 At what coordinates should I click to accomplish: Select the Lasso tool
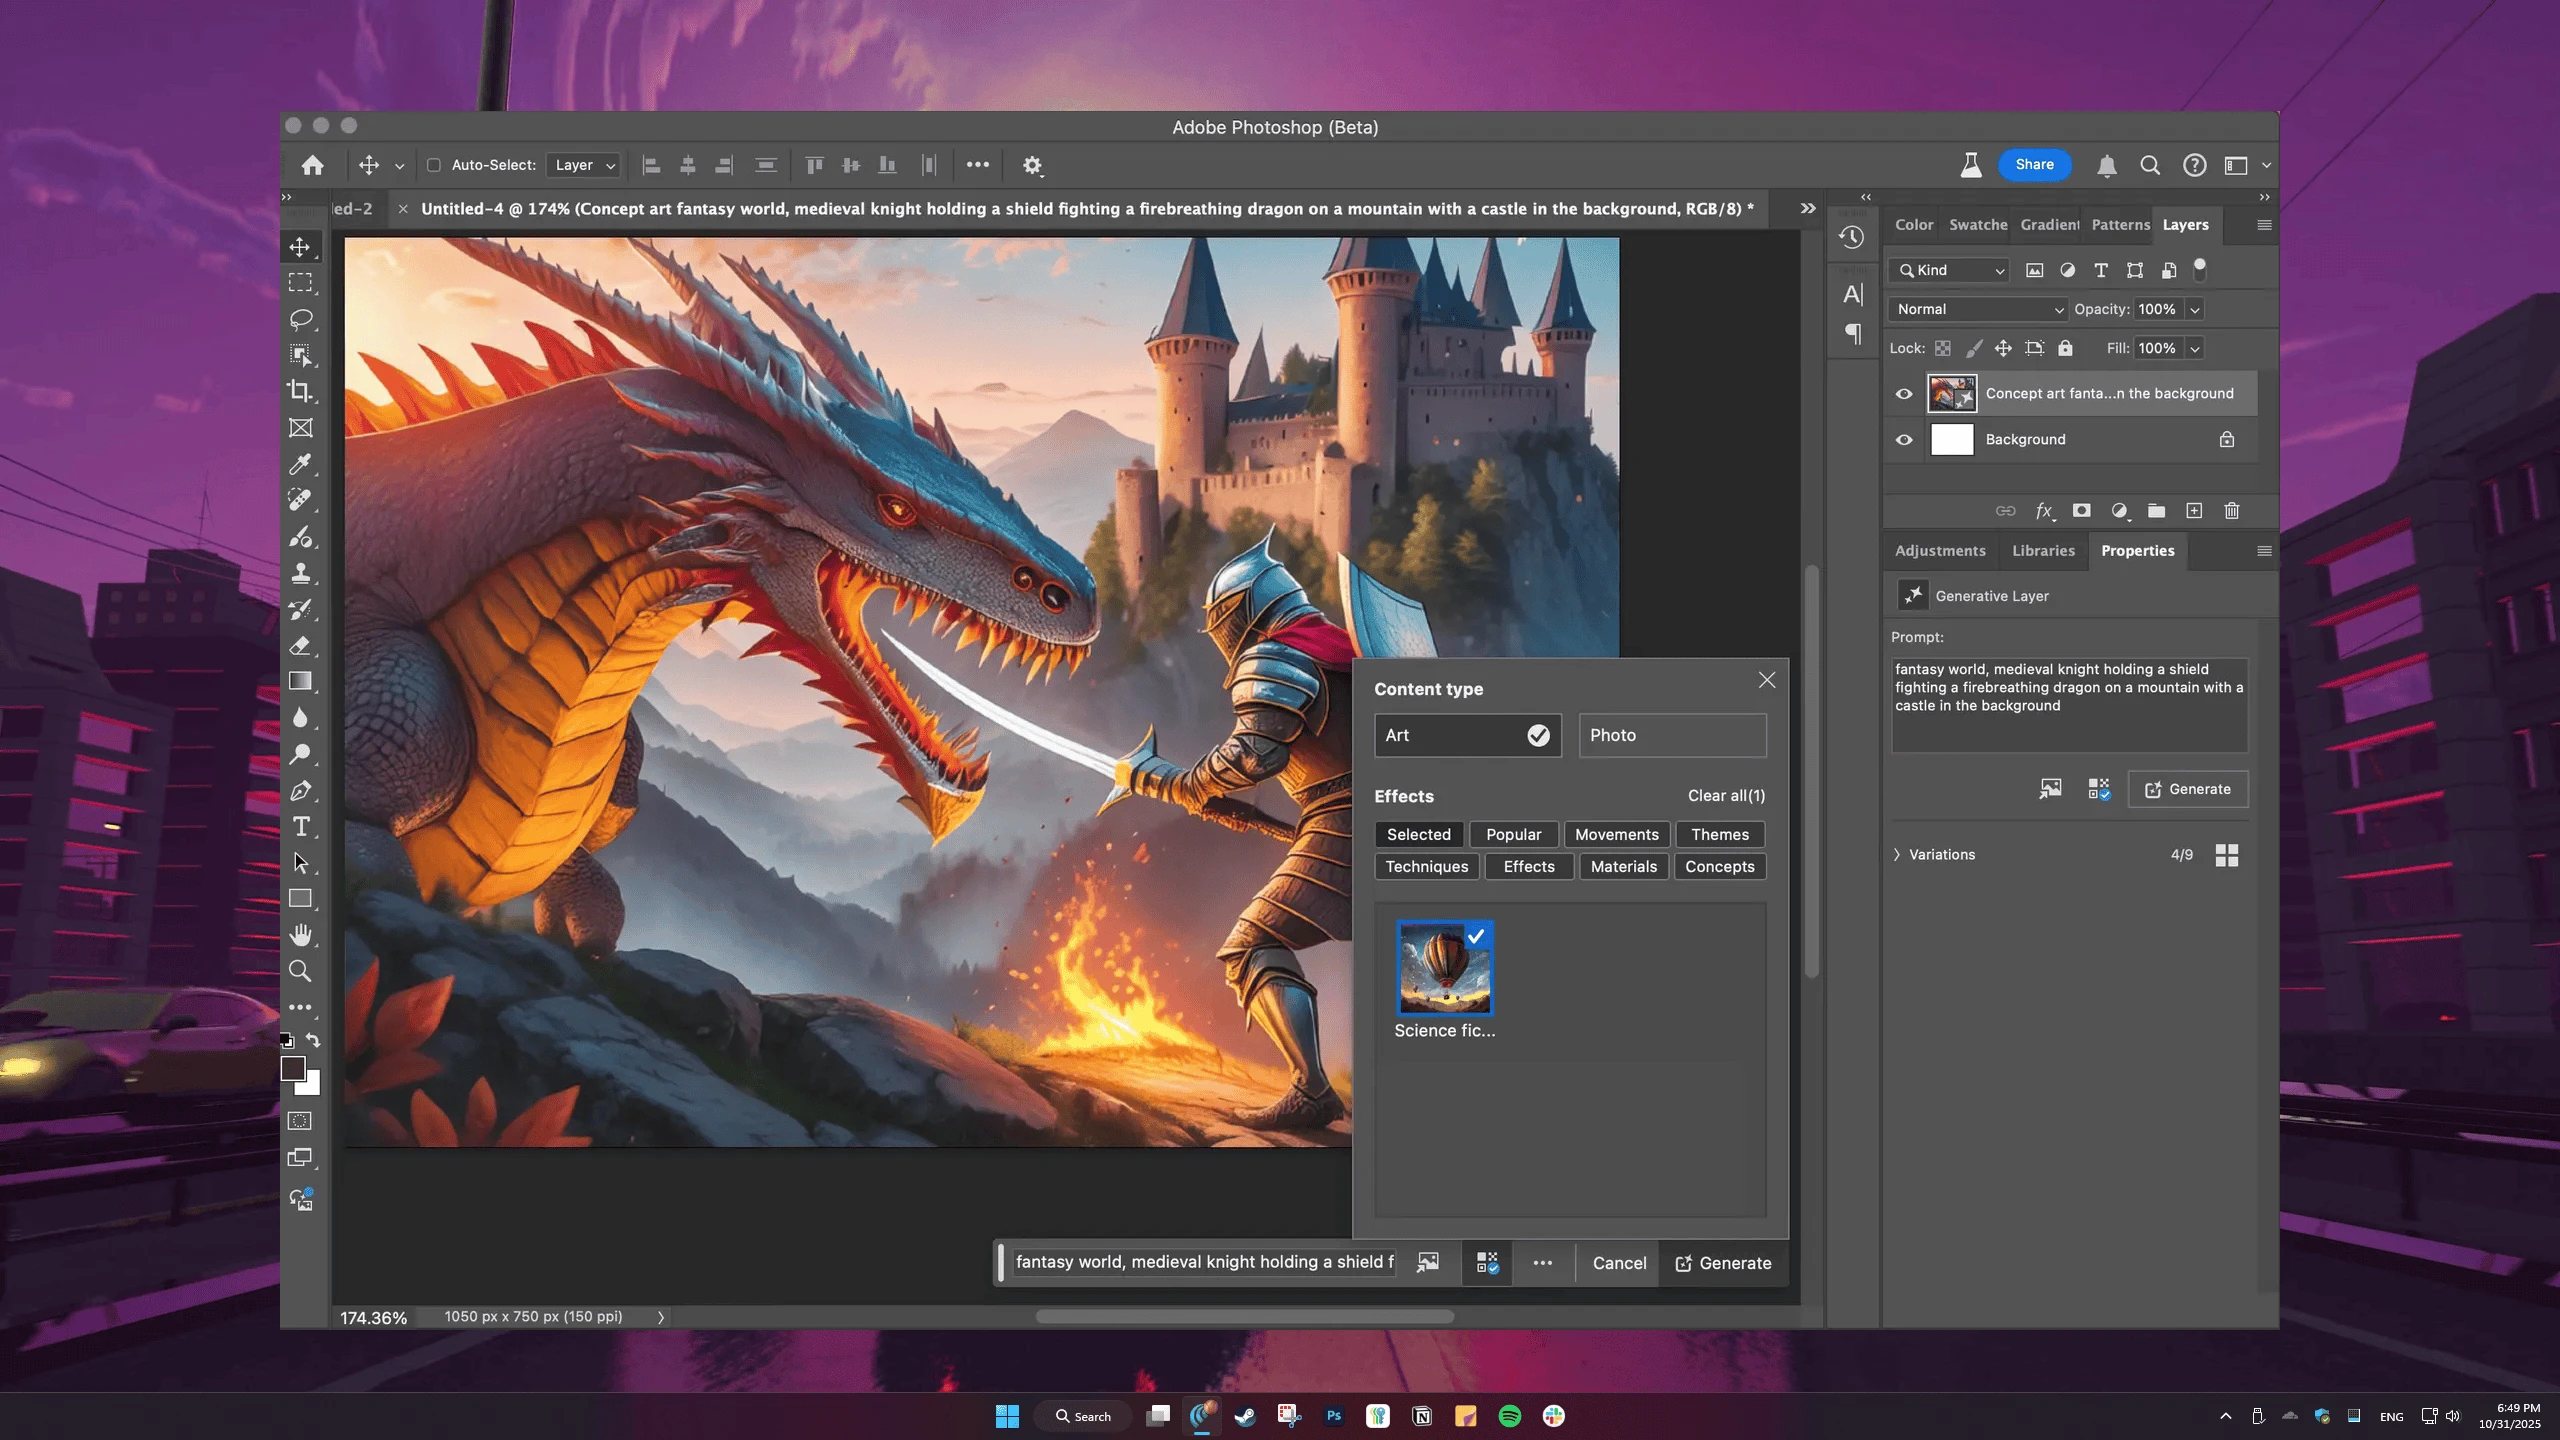300,319
